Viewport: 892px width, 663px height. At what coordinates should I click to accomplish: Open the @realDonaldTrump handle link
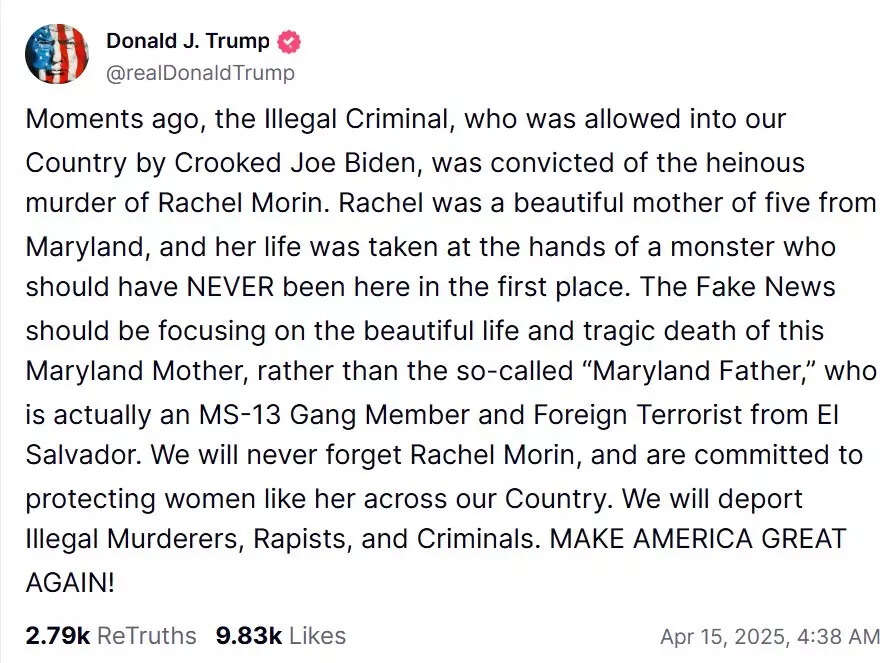[x=200, y=73]
